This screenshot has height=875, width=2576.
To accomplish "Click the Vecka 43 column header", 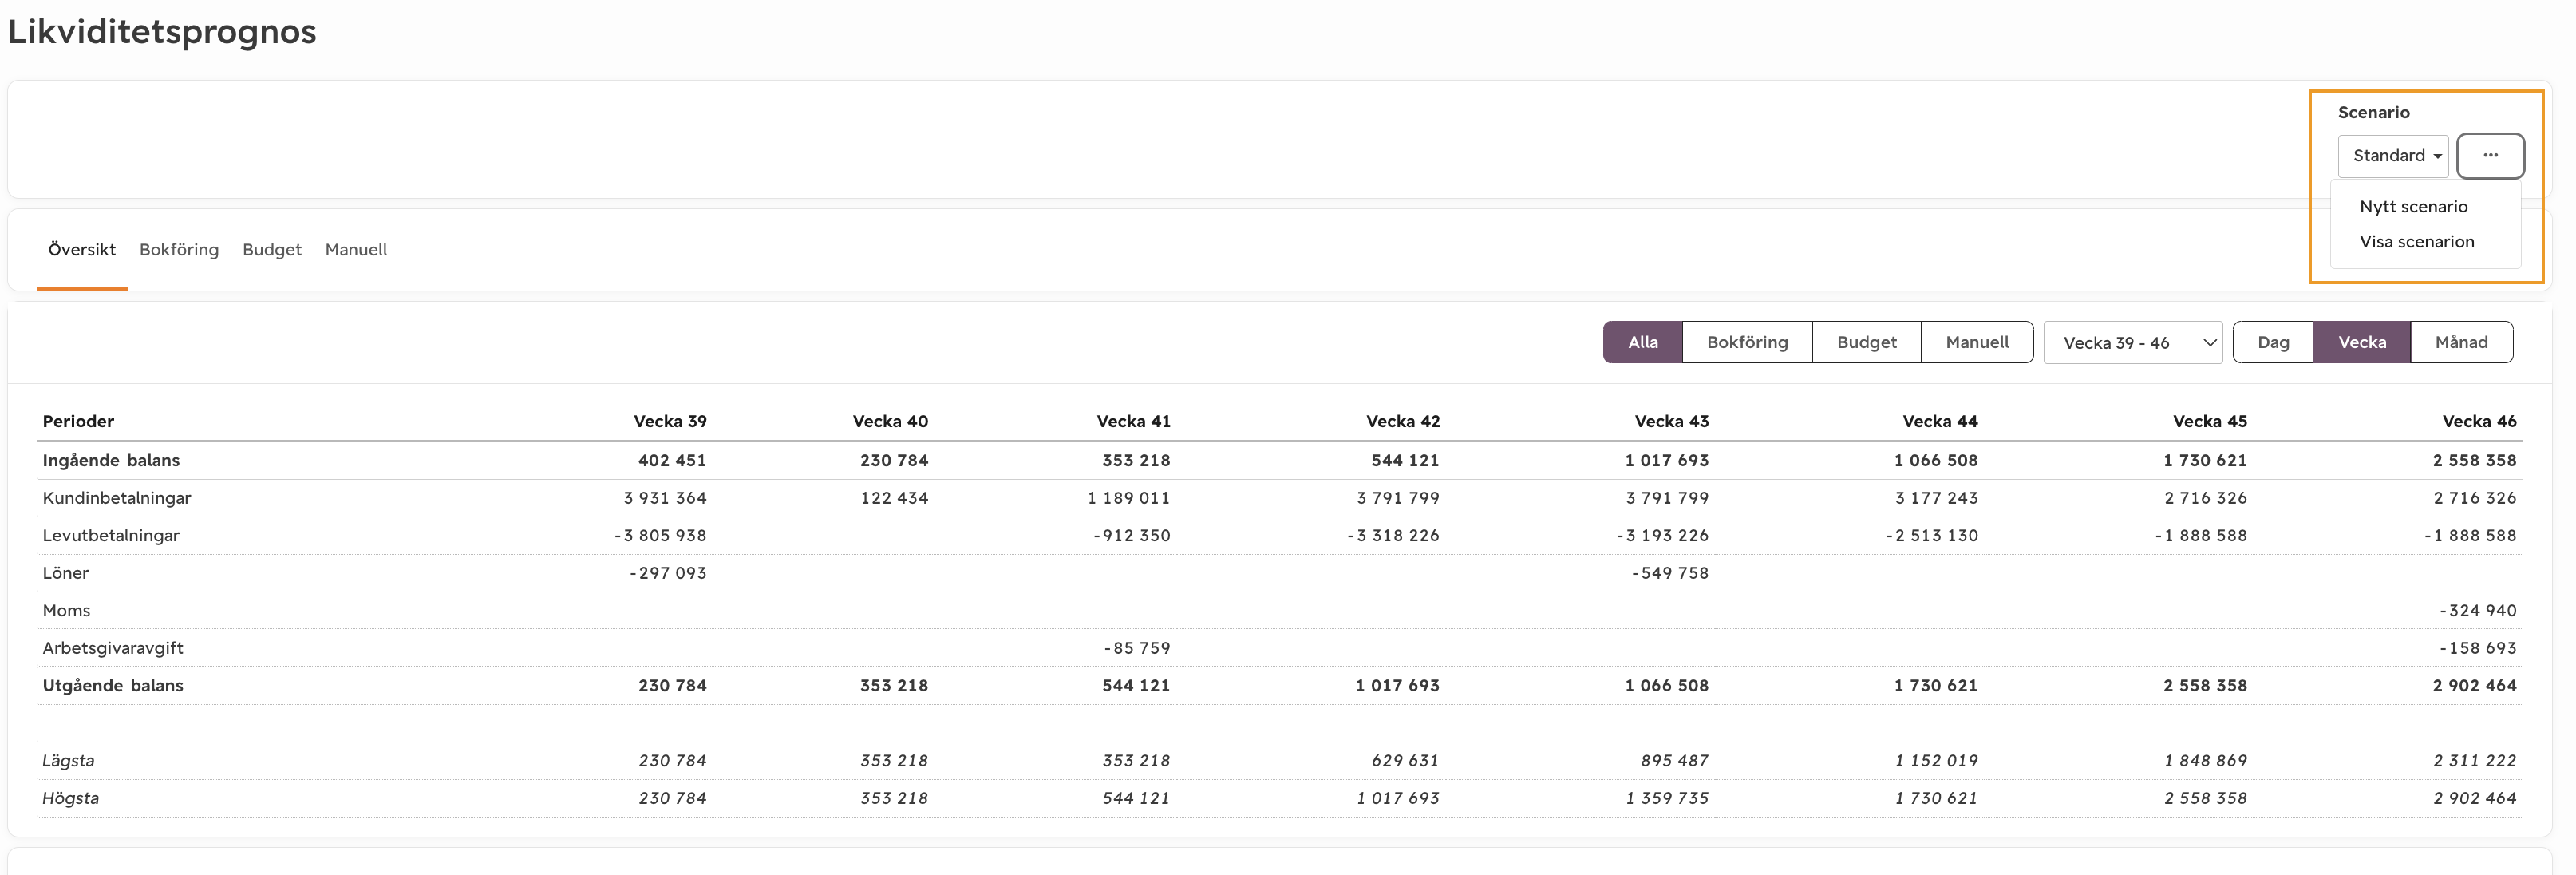I will pyautogui.click(x=1672, y=421).
